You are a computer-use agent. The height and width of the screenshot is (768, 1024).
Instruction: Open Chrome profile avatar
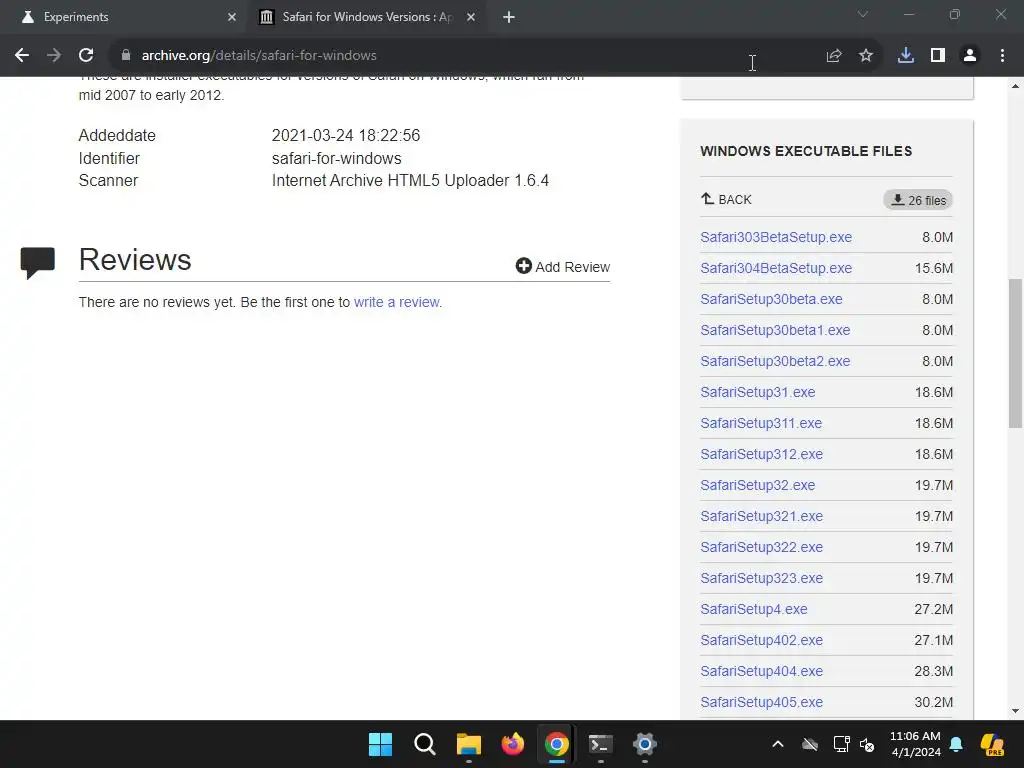point(970,56)
